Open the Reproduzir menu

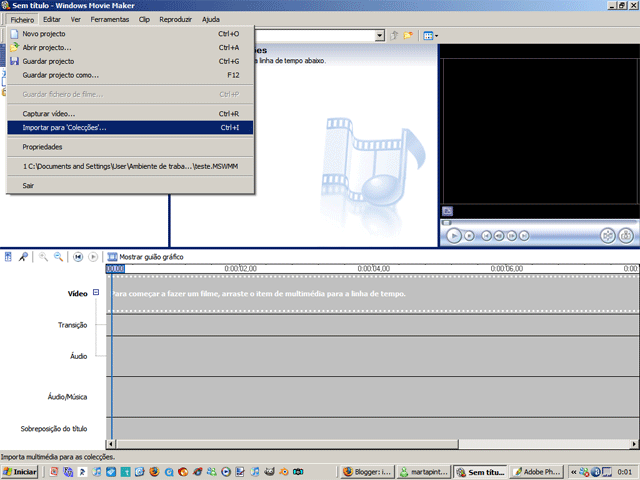click(176, 19)
